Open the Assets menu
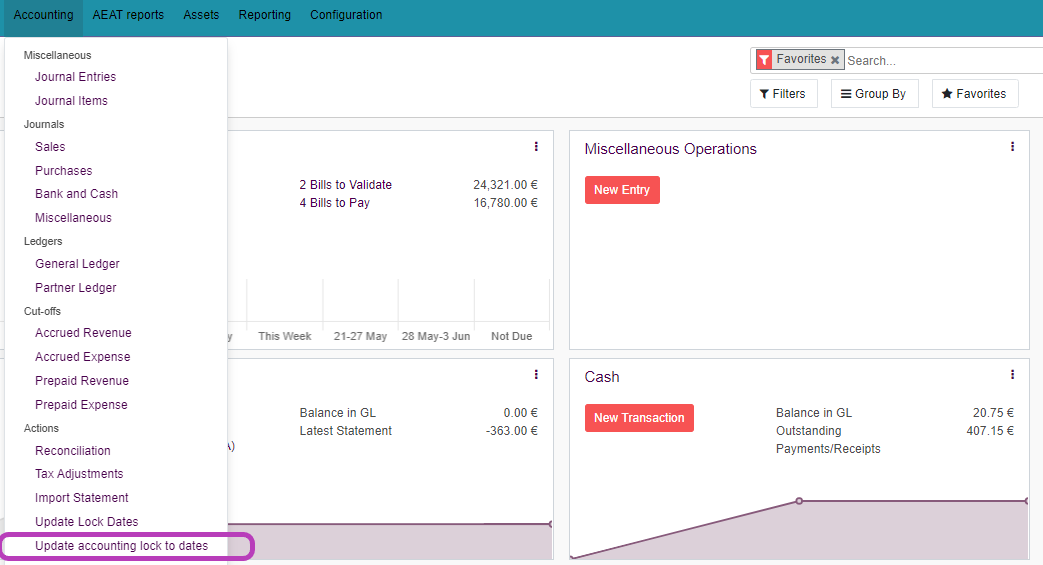Screen dimensions: 1043x565 click(x=201, y=15)
